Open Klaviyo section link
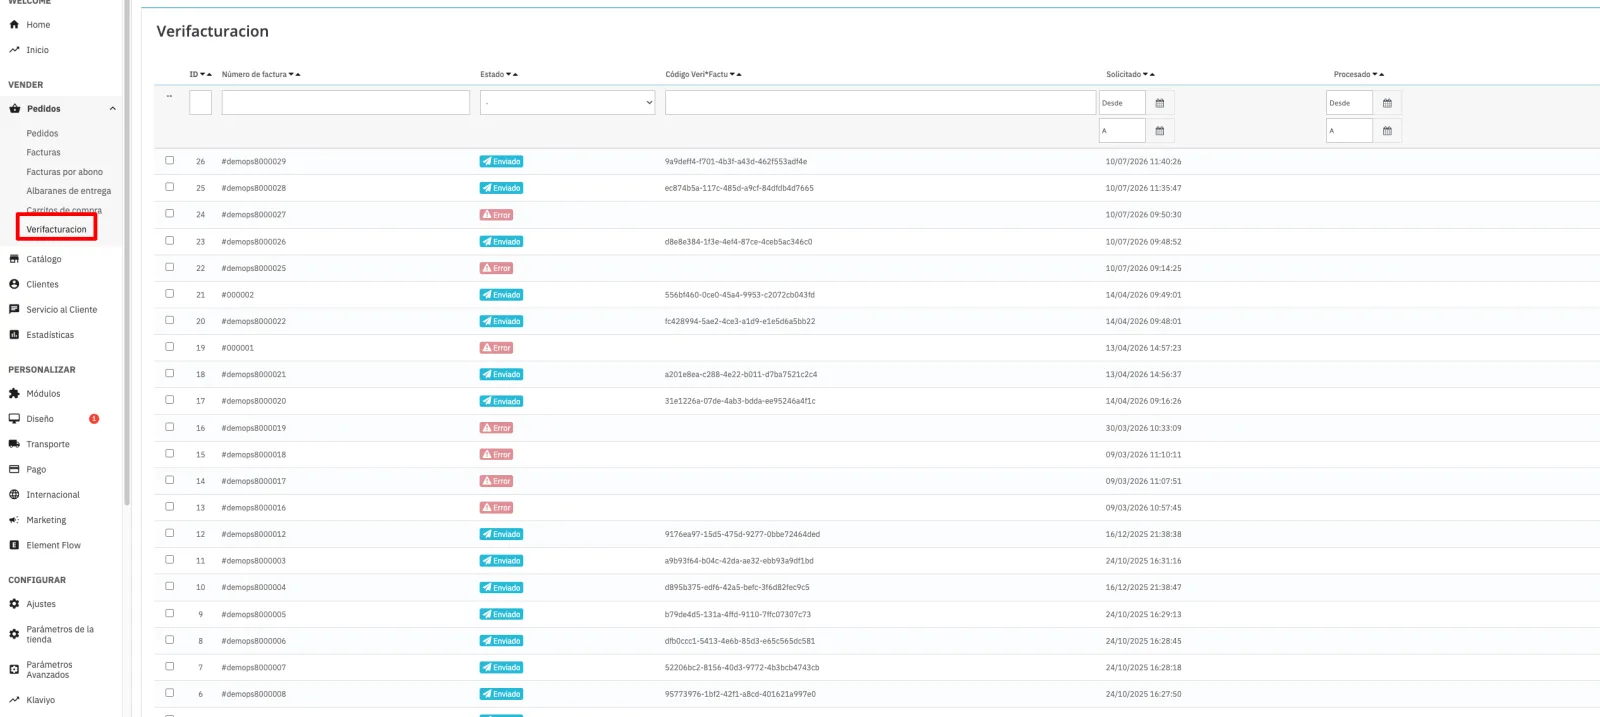Image resolution: width=1600 pixels, height=717 pixels. coord(41,700)
